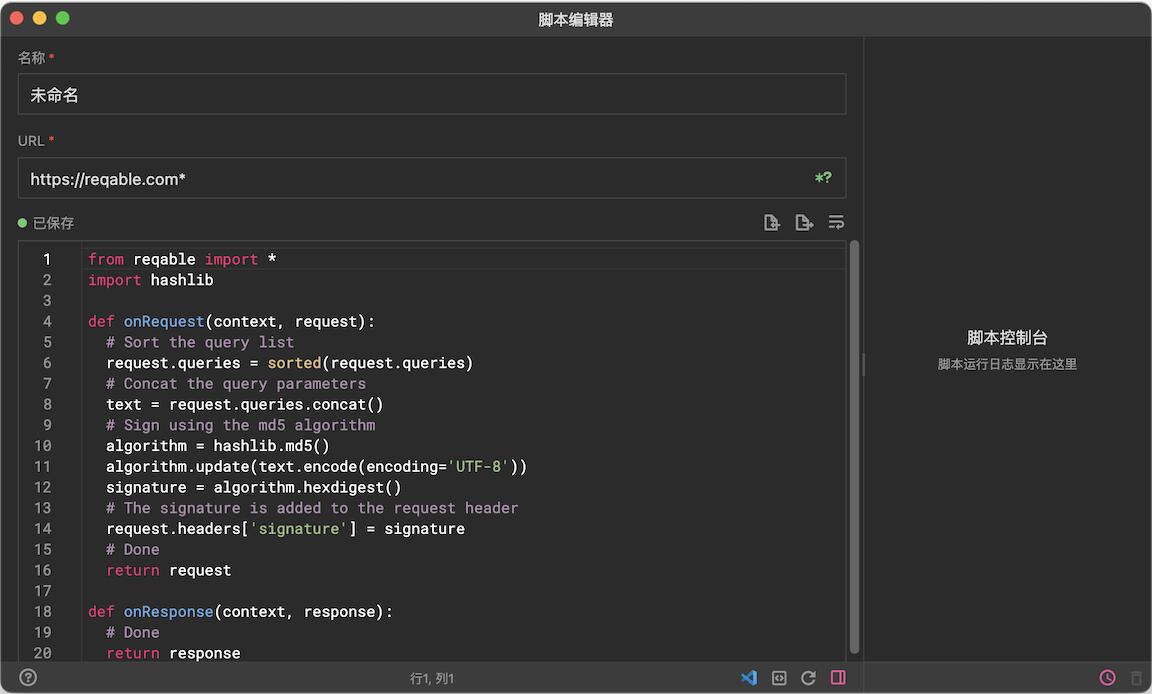Image resolution: width=1152 pixels, height=694 pixels.
Task: Open the script in Visual Studio Code
Action: pyautogui.click(x=748, y=678)
